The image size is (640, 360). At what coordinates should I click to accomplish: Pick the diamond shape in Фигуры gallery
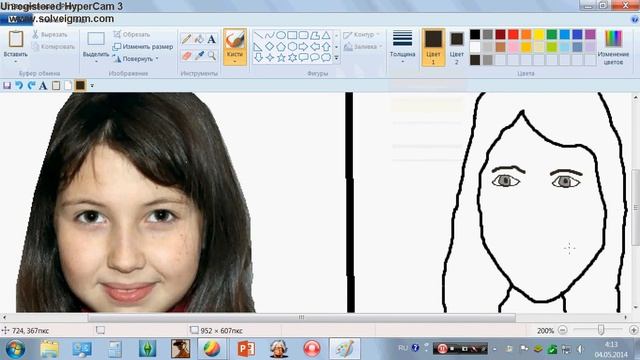pos(269,47)
